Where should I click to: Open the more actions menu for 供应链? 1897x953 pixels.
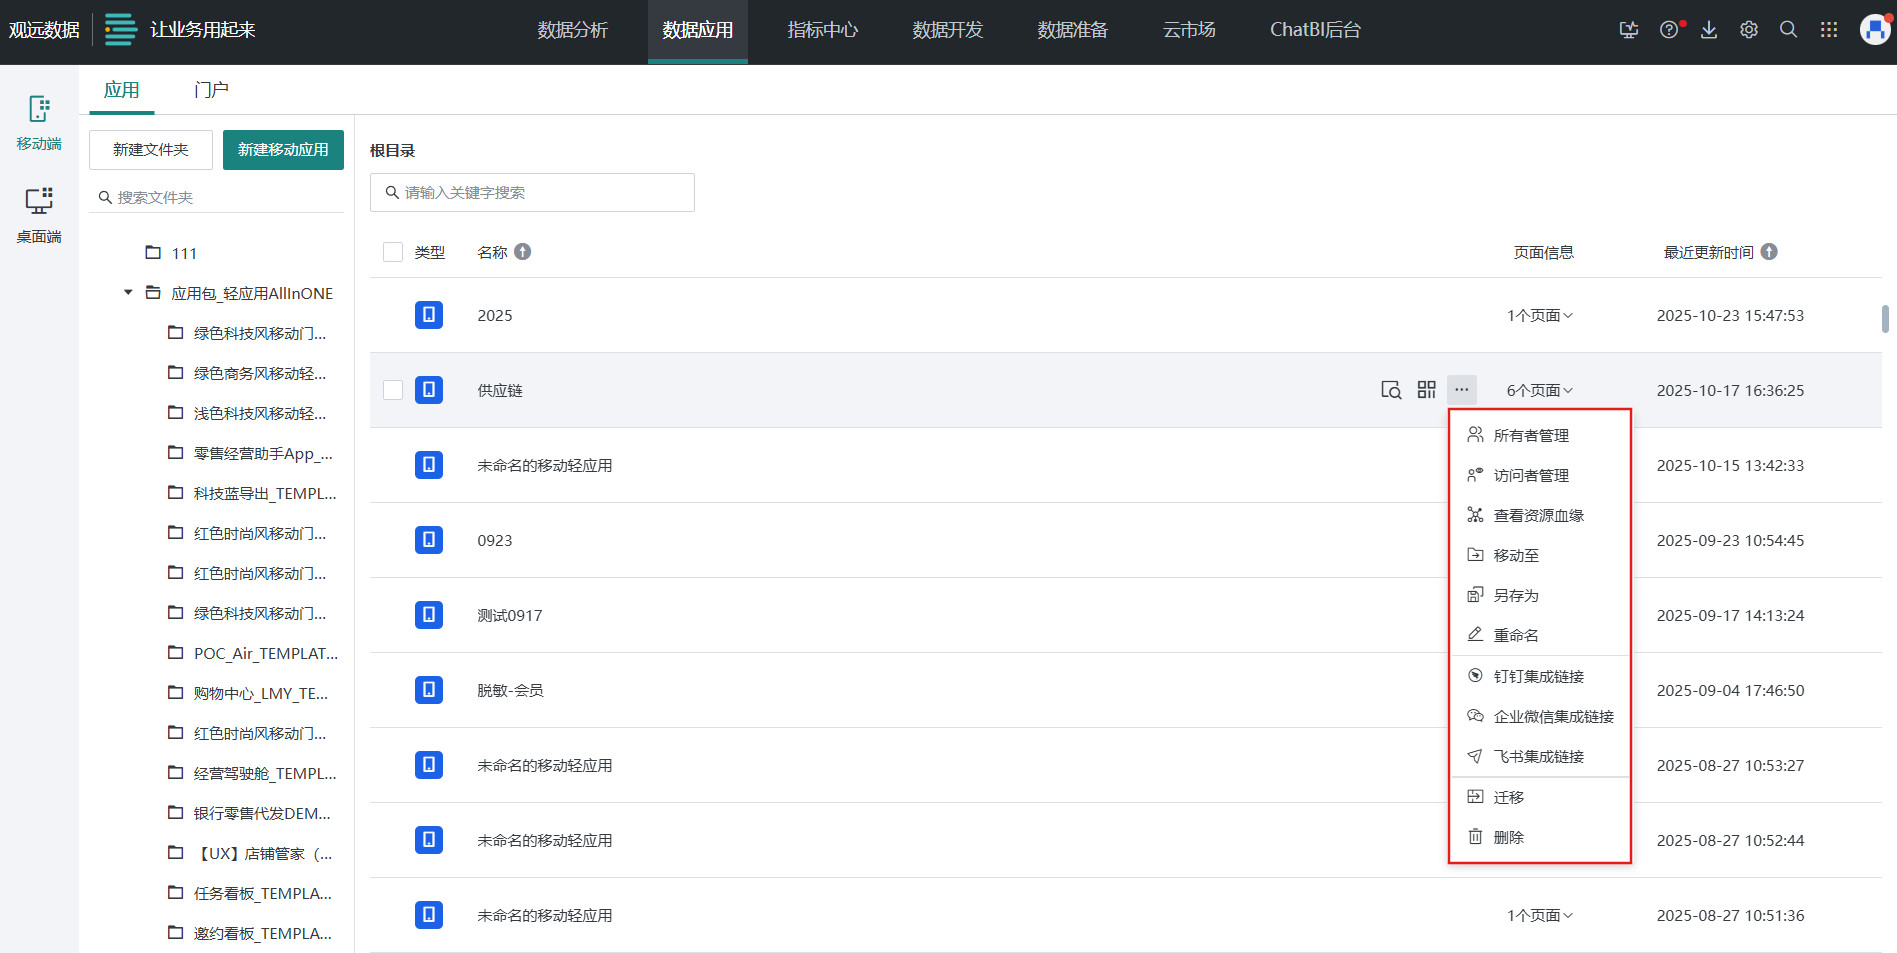tap(1462, 390)
